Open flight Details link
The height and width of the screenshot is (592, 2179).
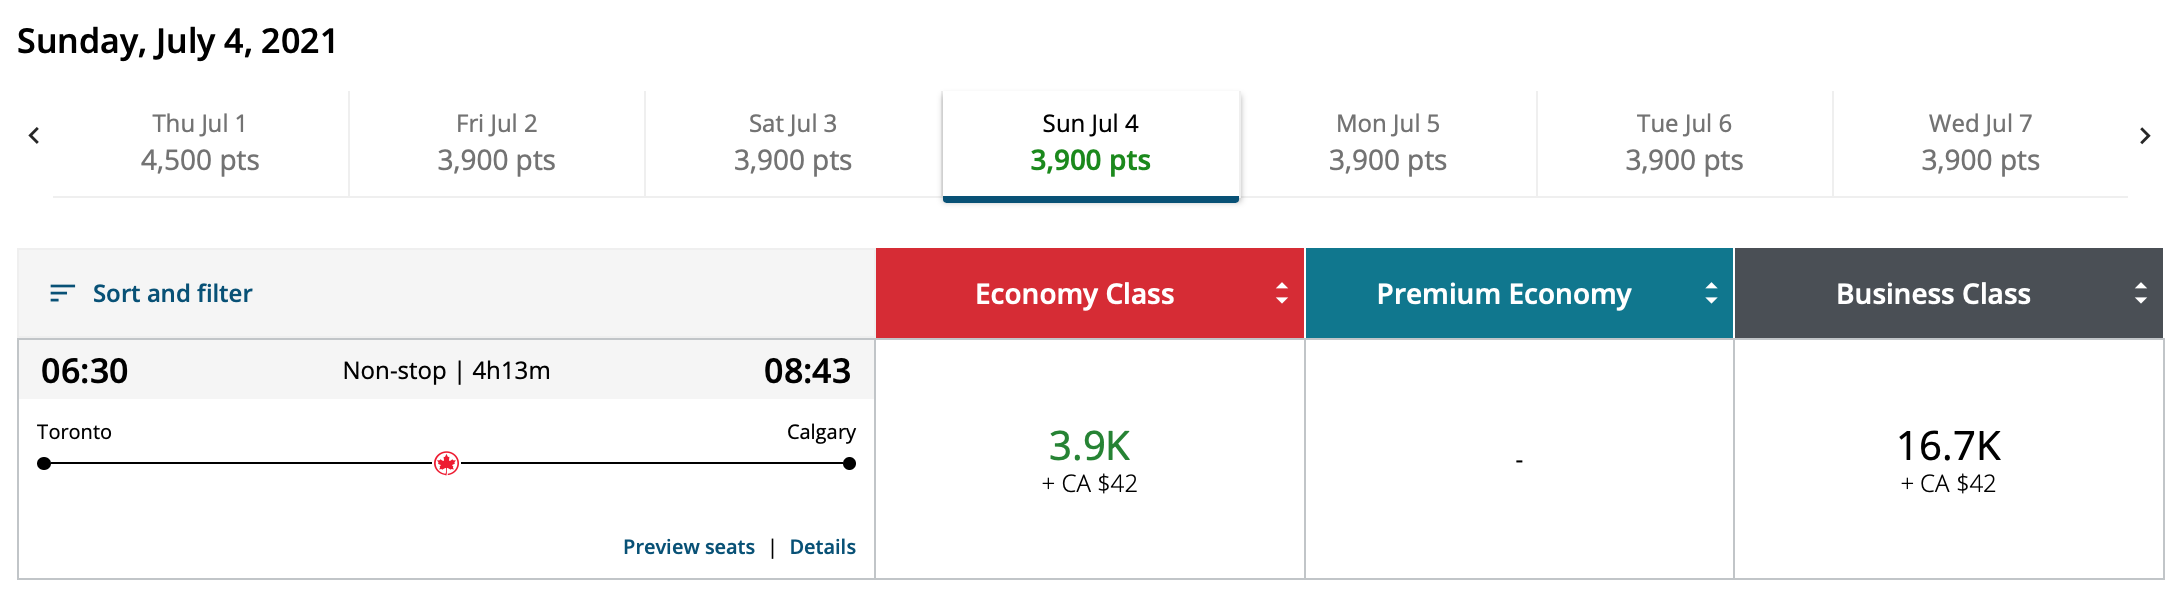pos(822,547)
